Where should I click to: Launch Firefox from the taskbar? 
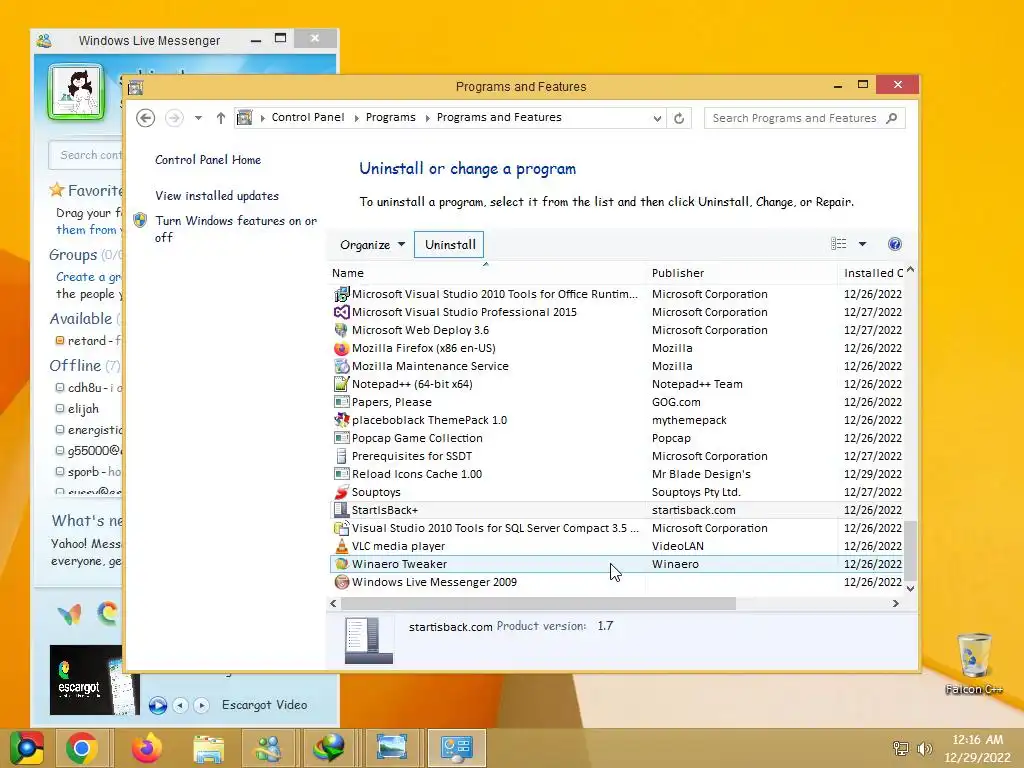point(147,748)
